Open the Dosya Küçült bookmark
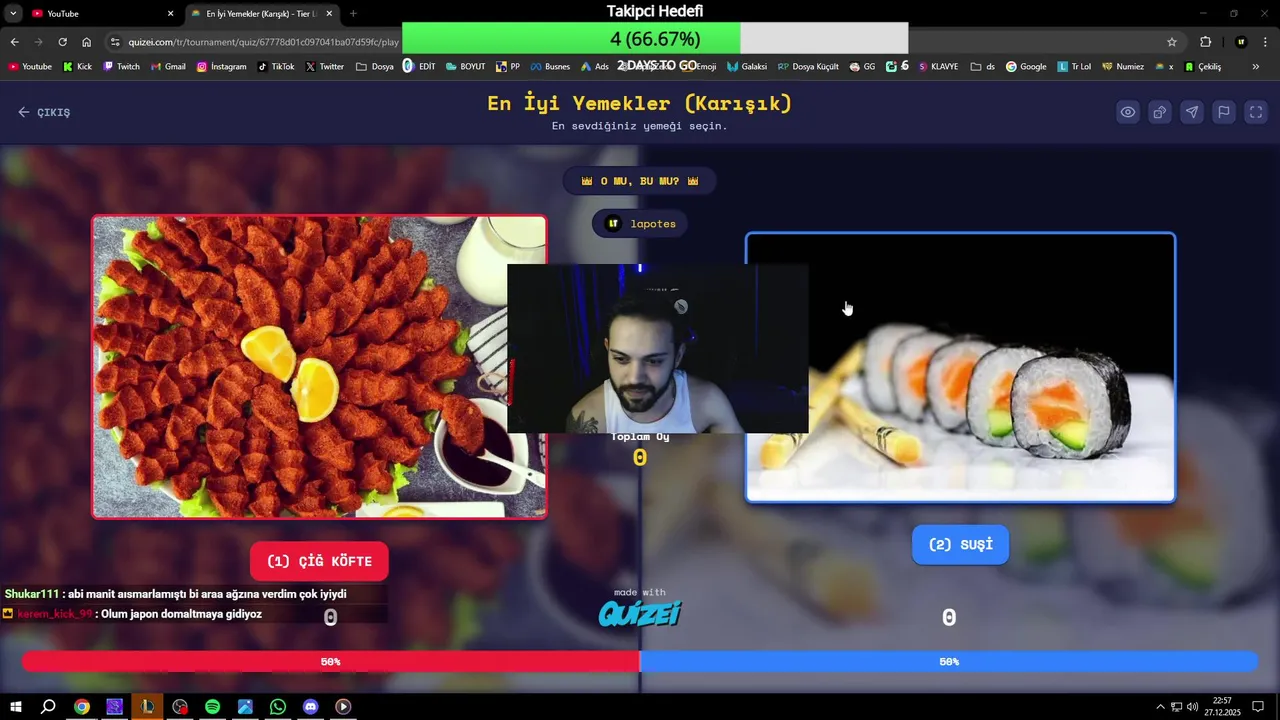Viewport: 1280px width, 720px height. 808,67
